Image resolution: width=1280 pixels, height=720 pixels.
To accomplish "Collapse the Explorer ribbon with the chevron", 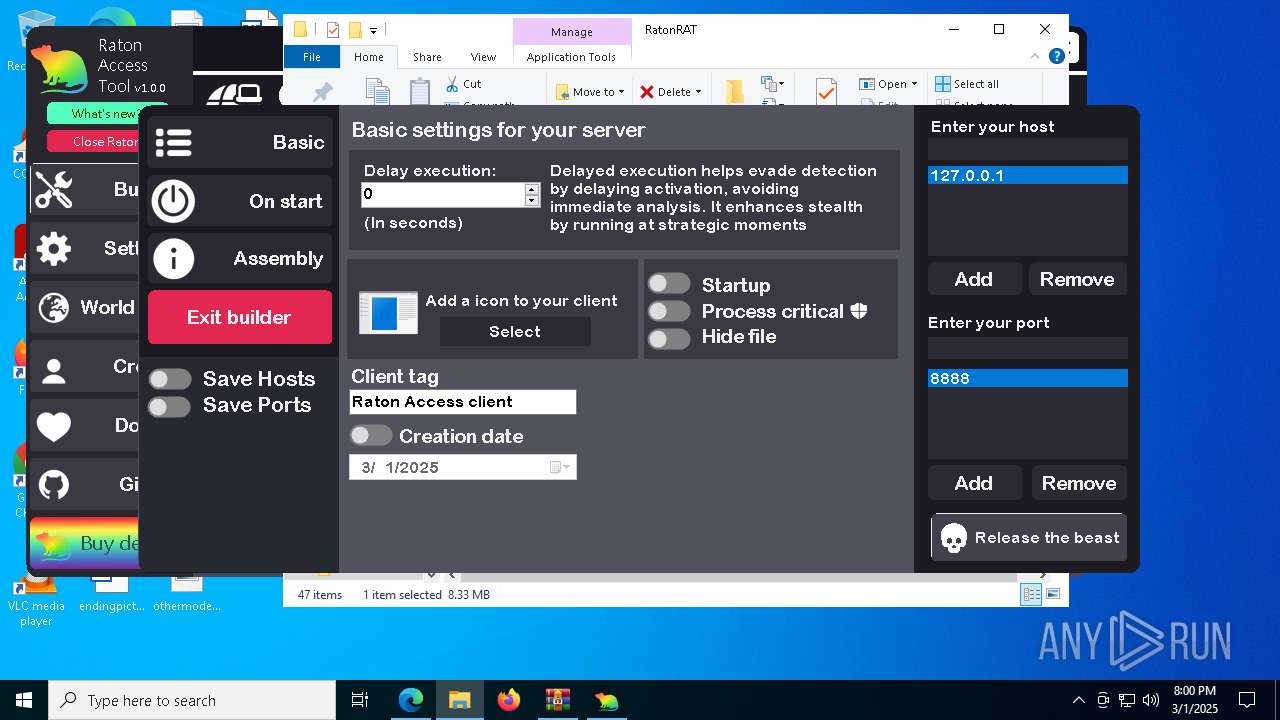I will click(x=1035, y=57).
